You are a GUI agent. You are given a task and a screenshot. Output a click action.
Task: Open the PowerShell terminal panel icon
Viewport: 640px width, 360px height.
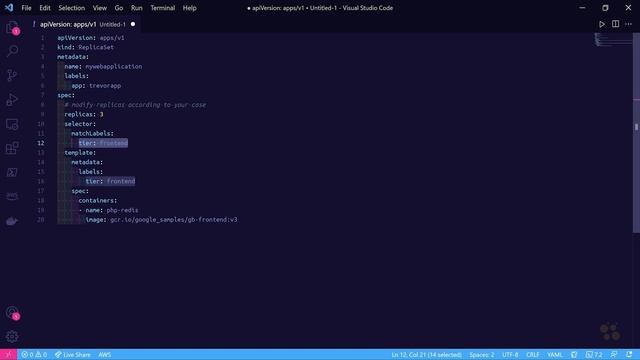click(12, 172)
